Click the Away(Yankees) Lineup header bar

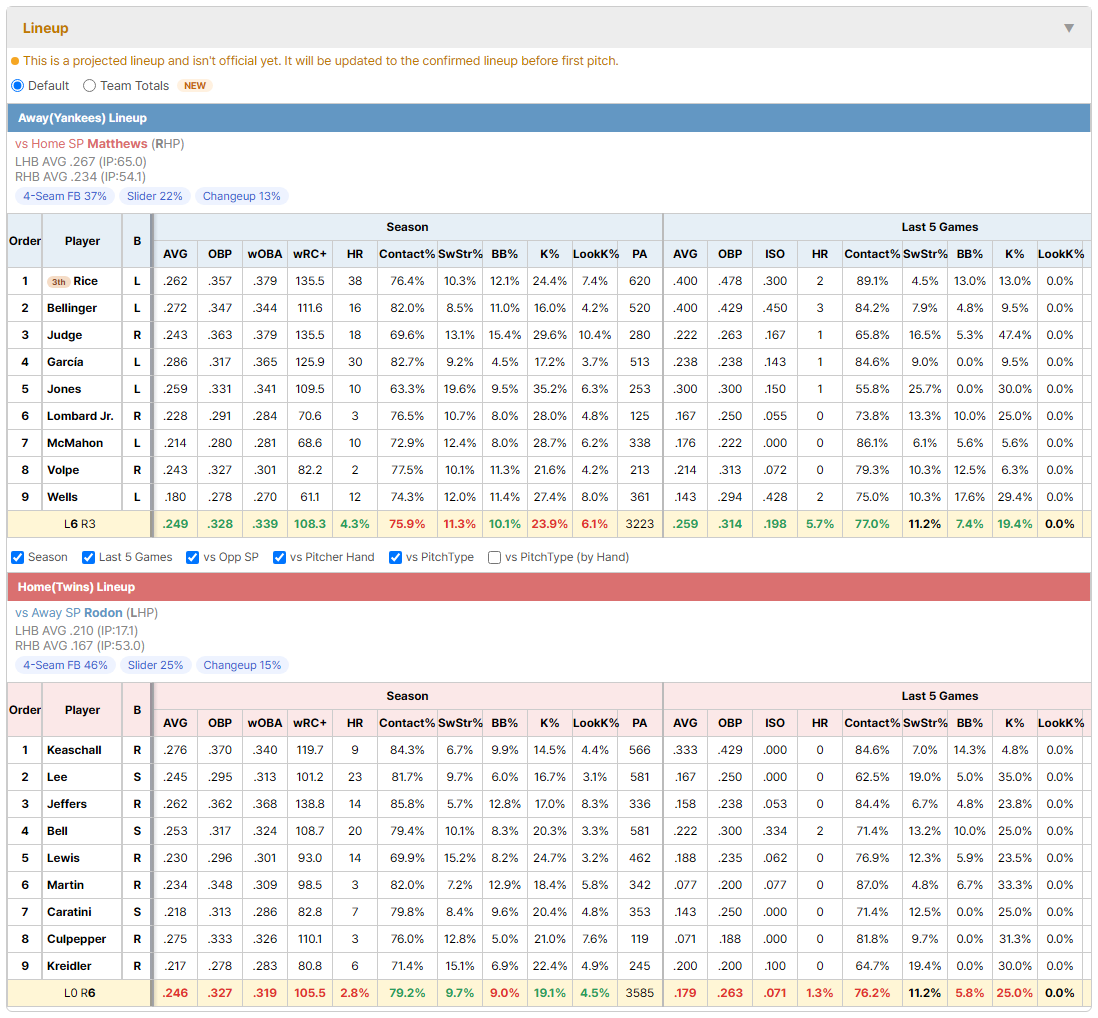(549, 118)
